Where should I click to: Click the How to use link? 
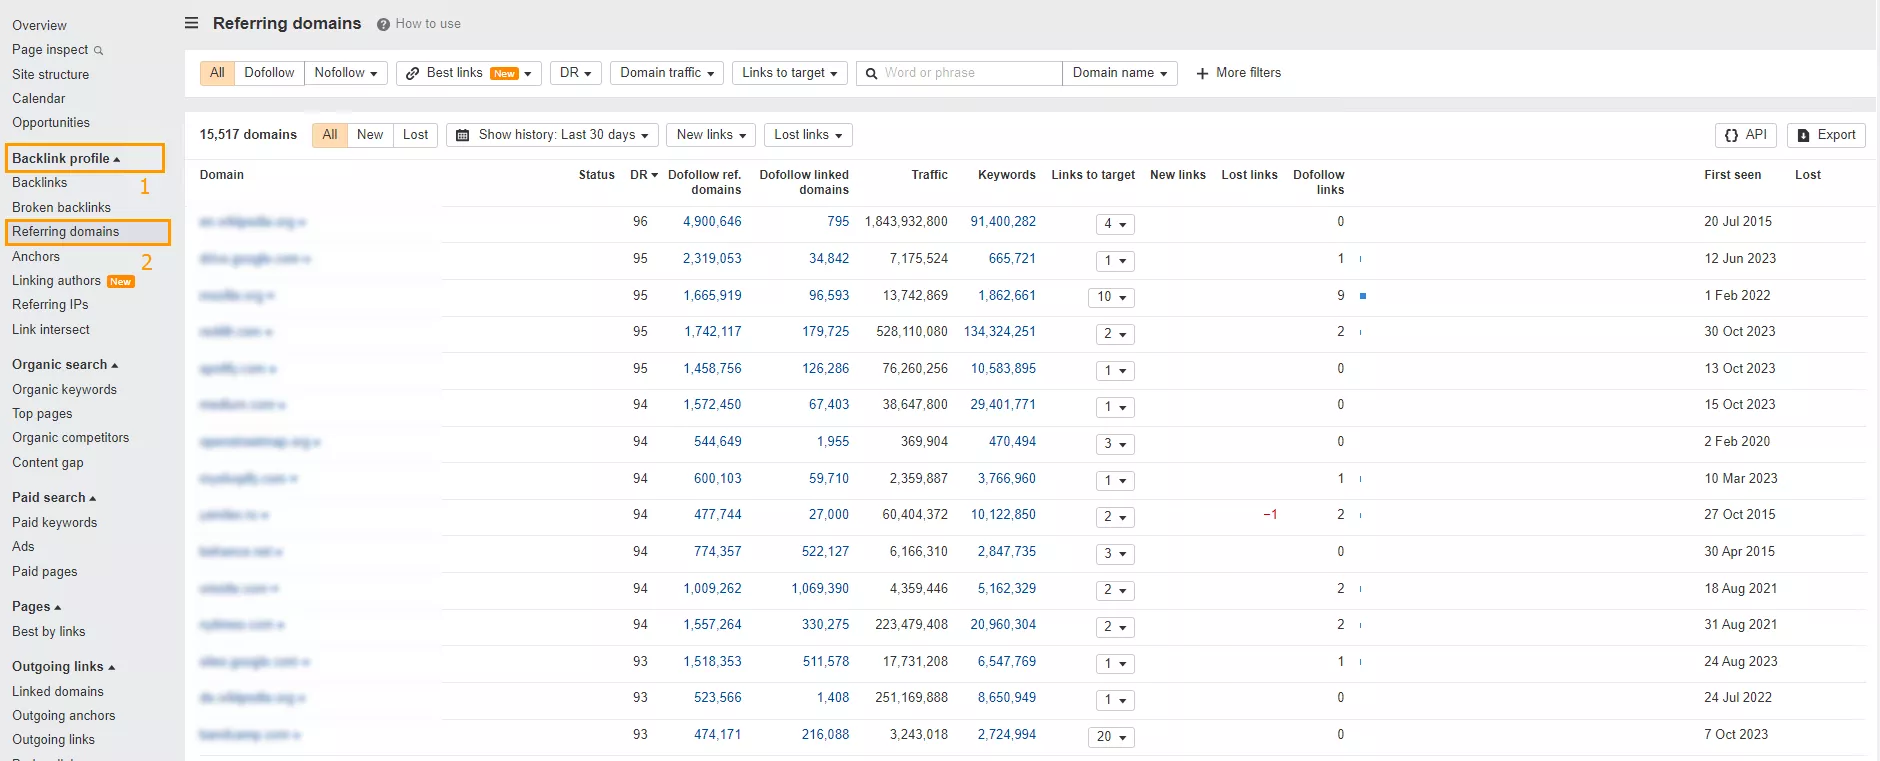click(x=428, y=24)
